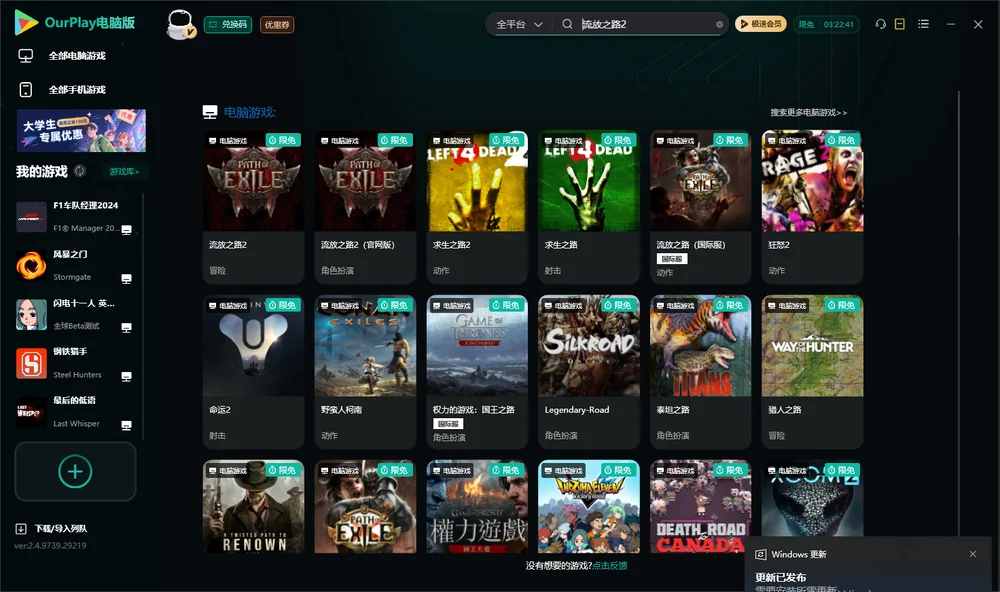Open the 游戏库> link
The image size is (1000, 592).
click(x=124, y=171)
